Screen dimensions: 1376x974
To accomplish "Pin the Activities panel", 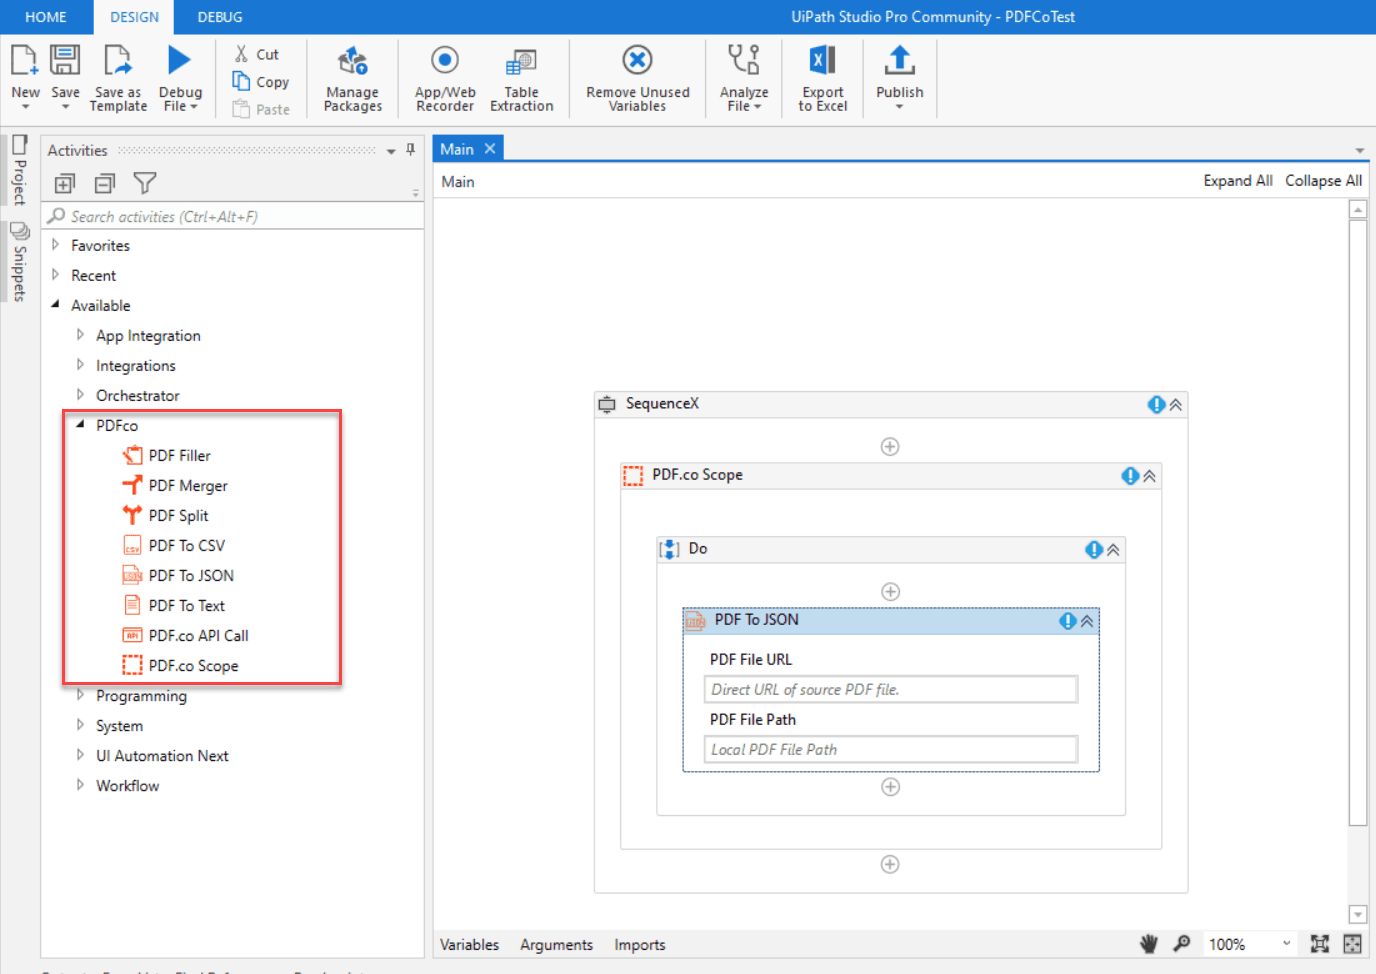I will (x=409, y=149).
